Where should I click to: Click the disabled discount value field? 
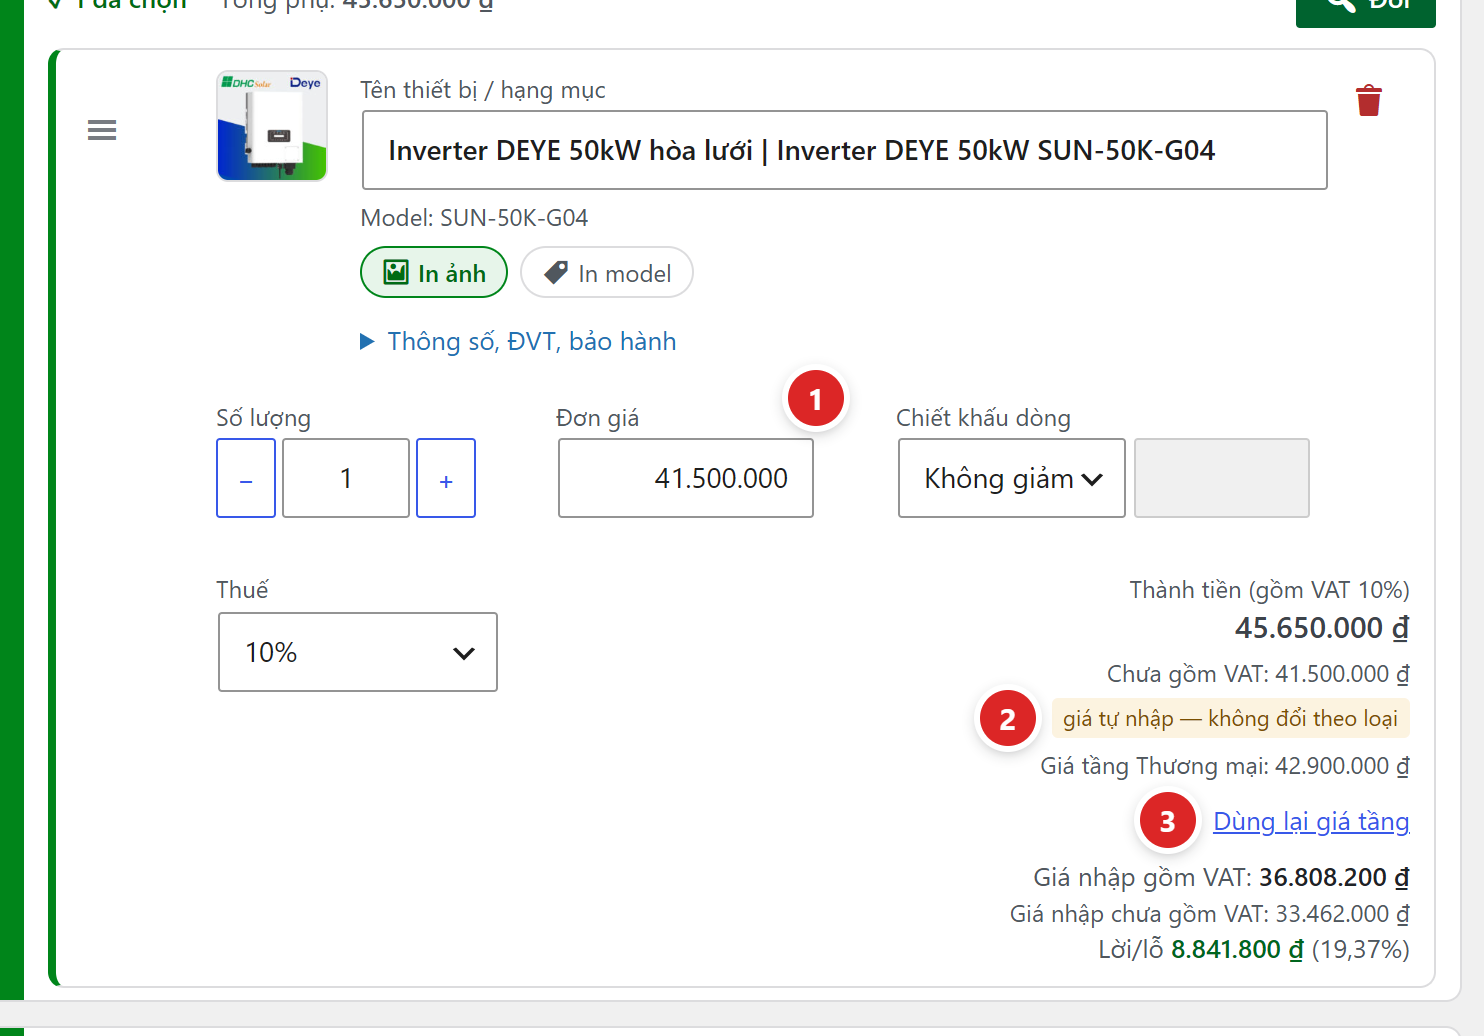tap(1222, 478)
